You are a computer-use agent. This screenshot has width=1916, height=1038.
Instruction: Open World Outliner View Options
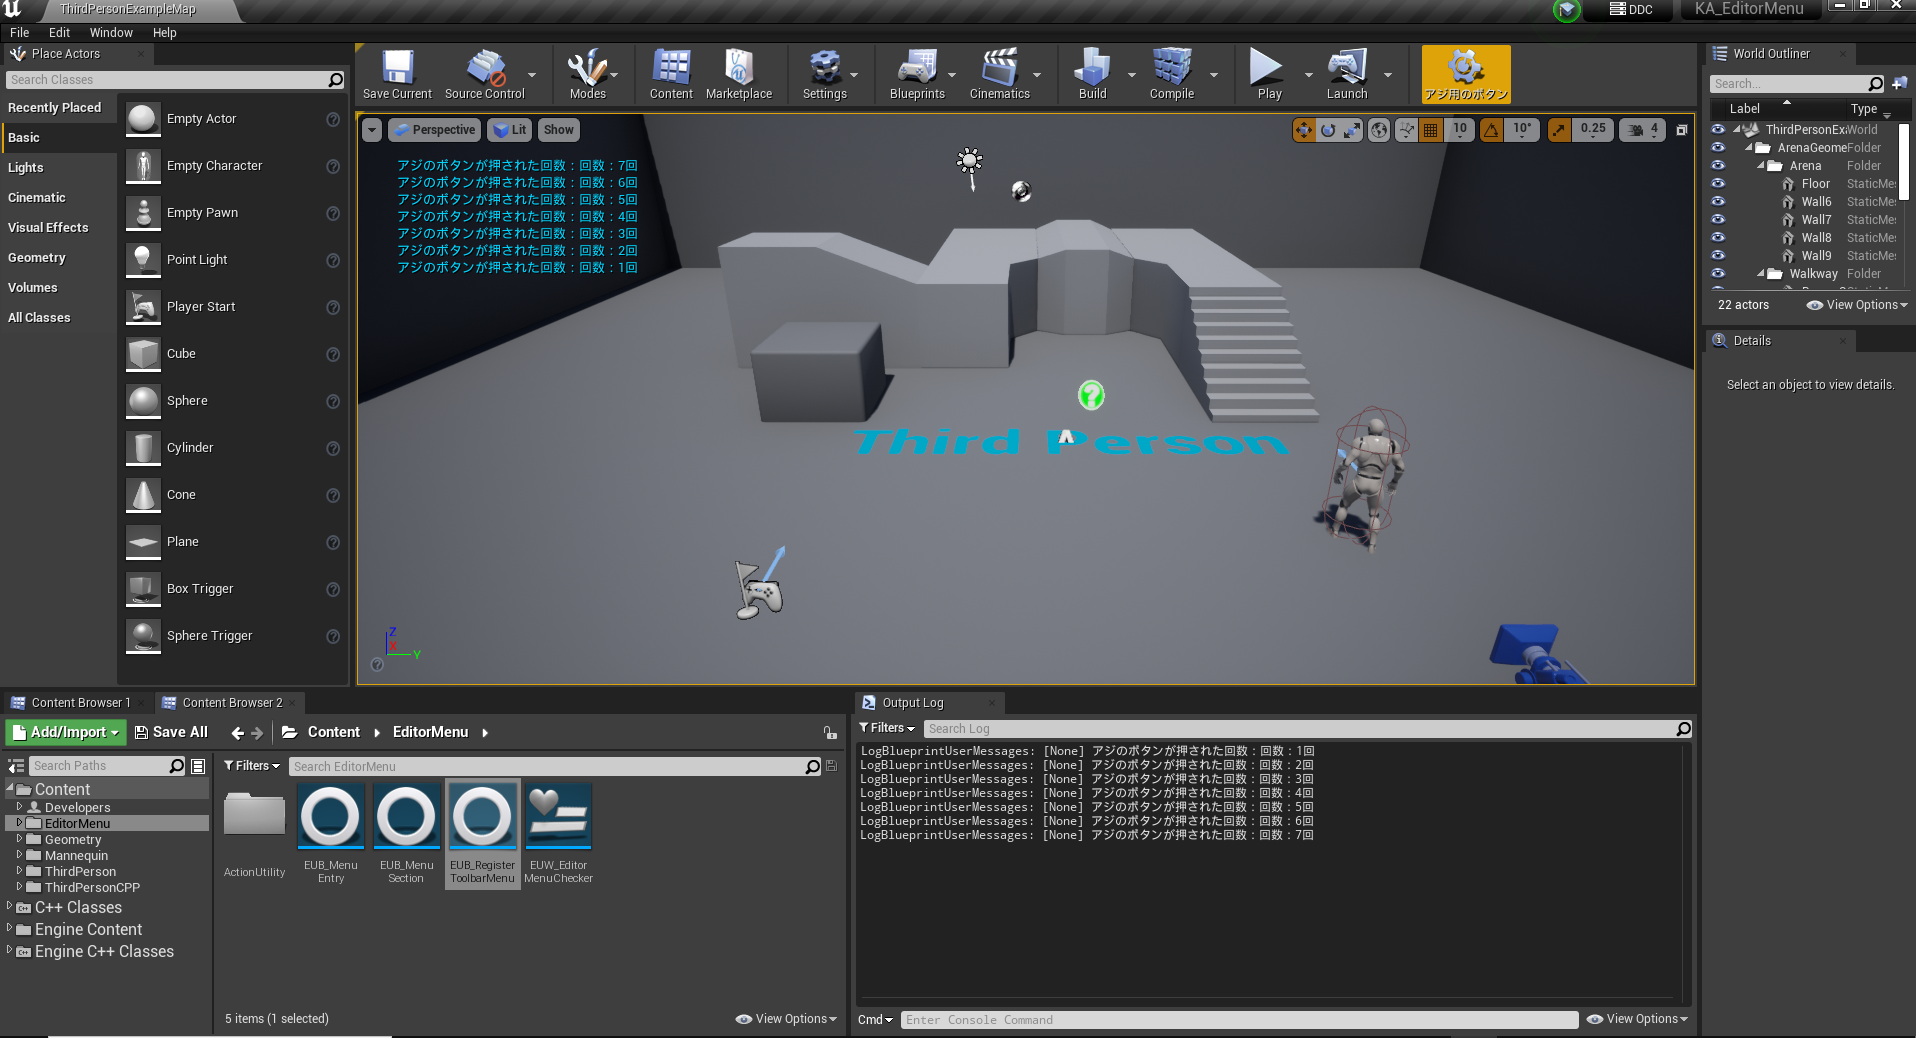click(1857, 305)
